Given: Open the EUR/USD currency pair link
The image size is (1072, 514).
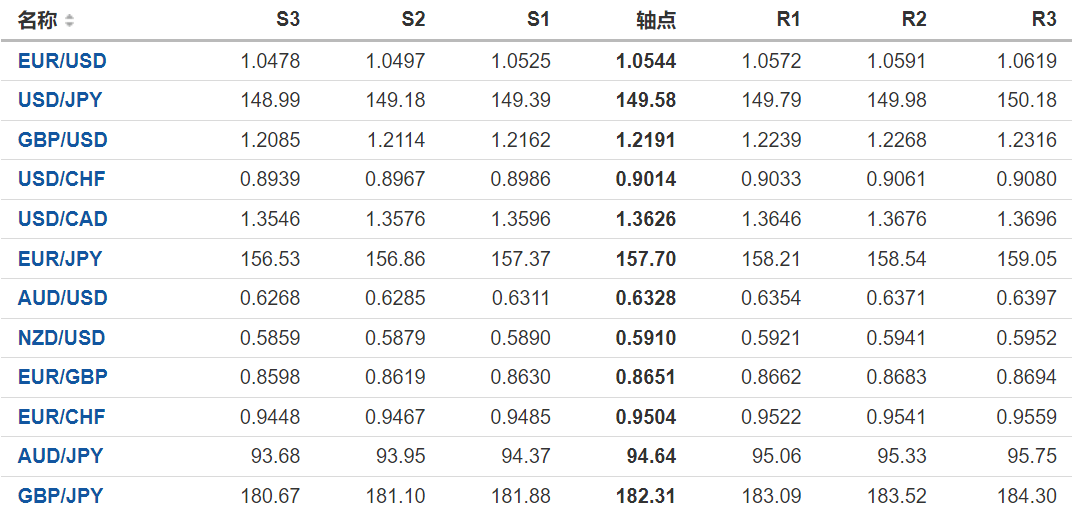Looking at the screenshot, I should click(62, 61).
